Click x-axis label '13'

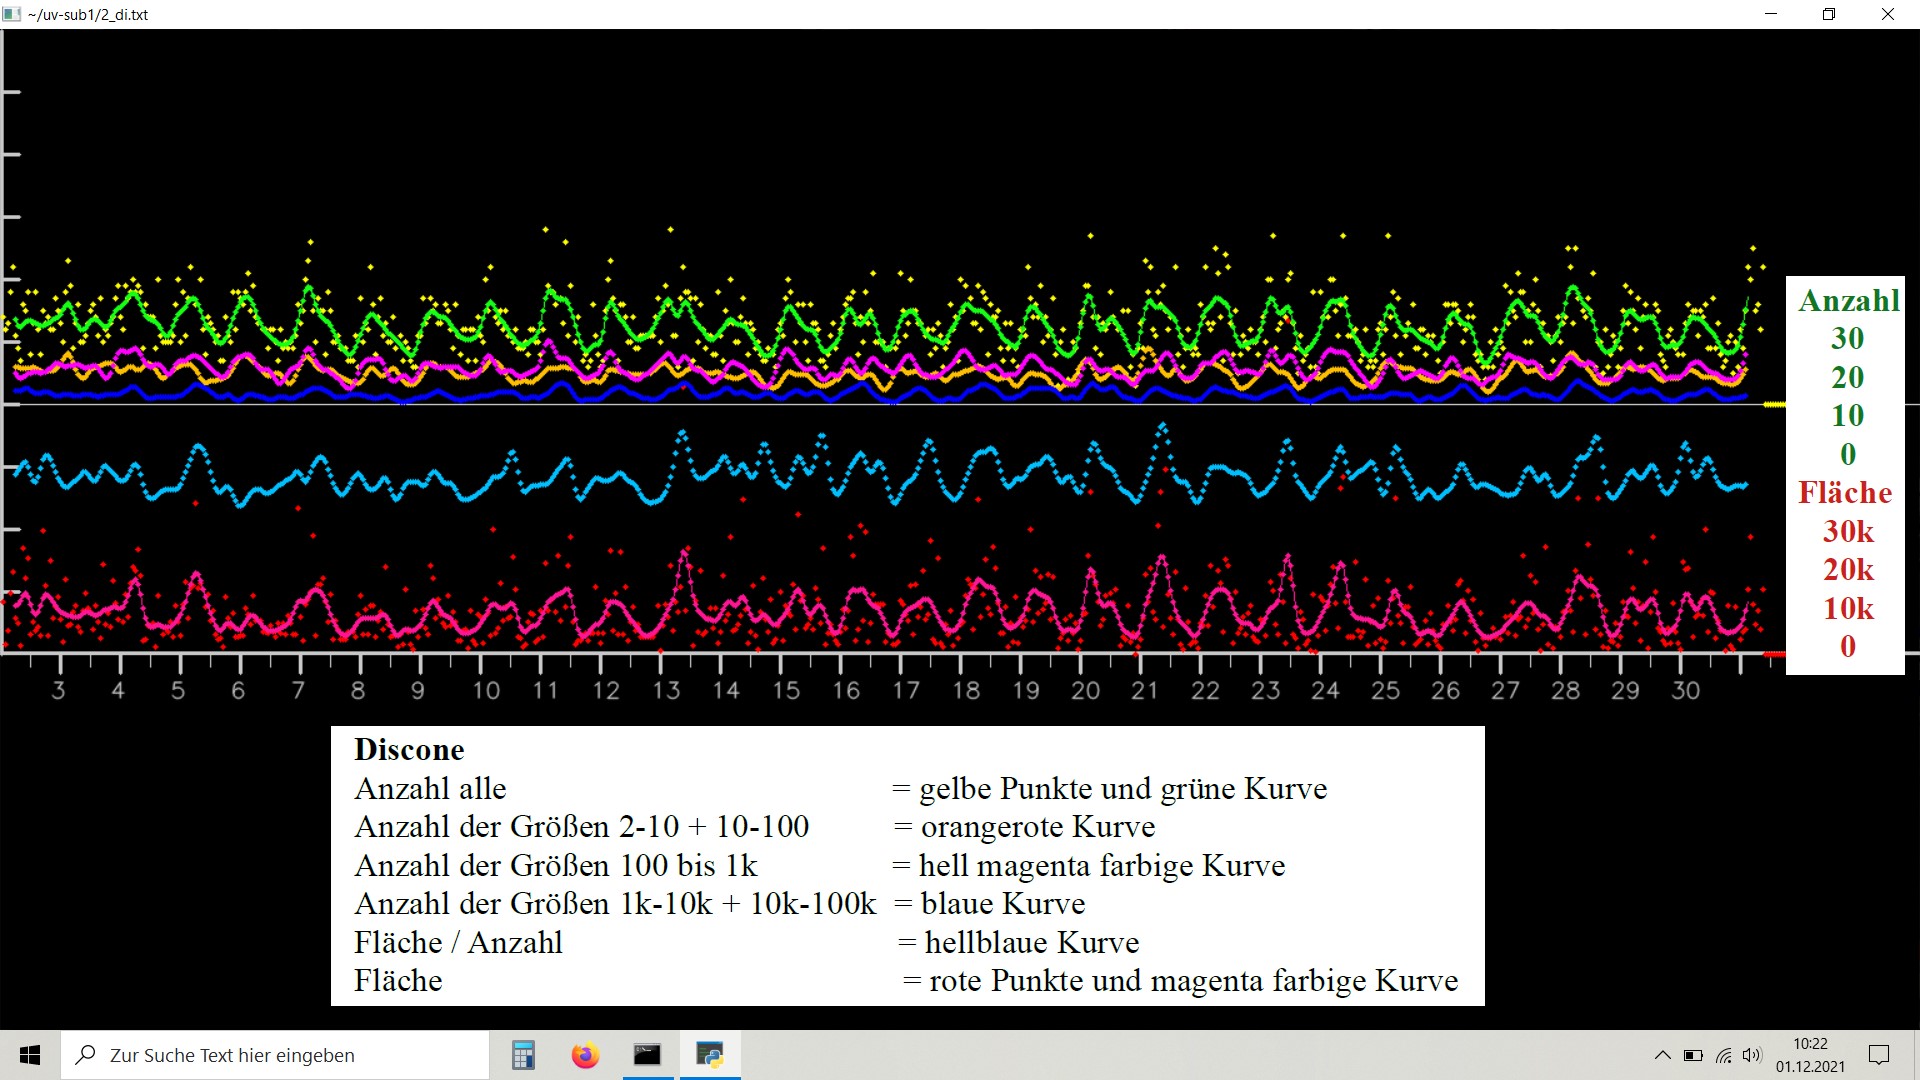click(x=666, y=691)
